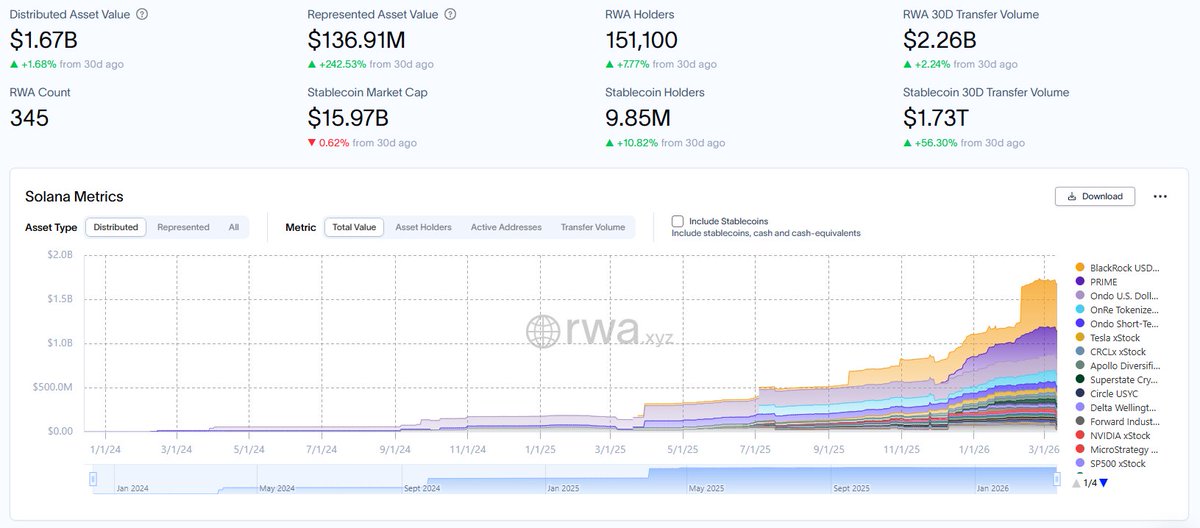The width and height of the screenshot is (1200, 528).
Task: Click the $1.73T stablecoin transfer volume
Action: pos(938,118)
